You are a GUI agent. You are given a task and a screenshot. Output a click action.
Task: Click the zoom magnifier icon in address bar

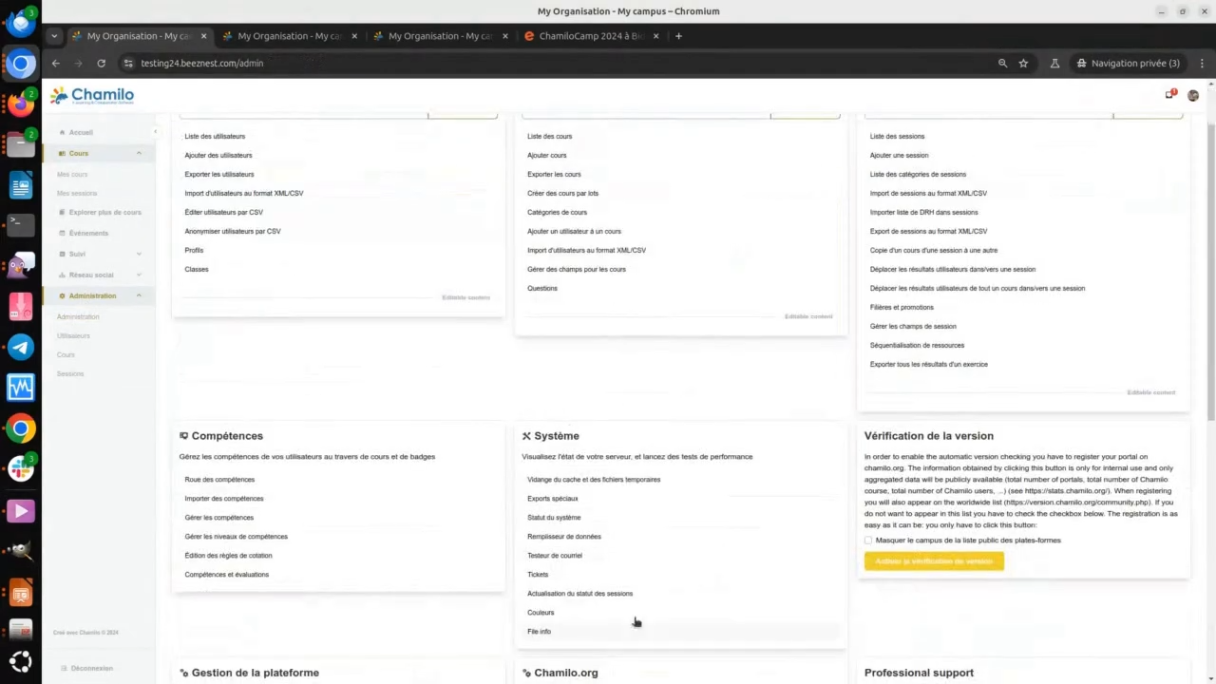pos(1002,63)
